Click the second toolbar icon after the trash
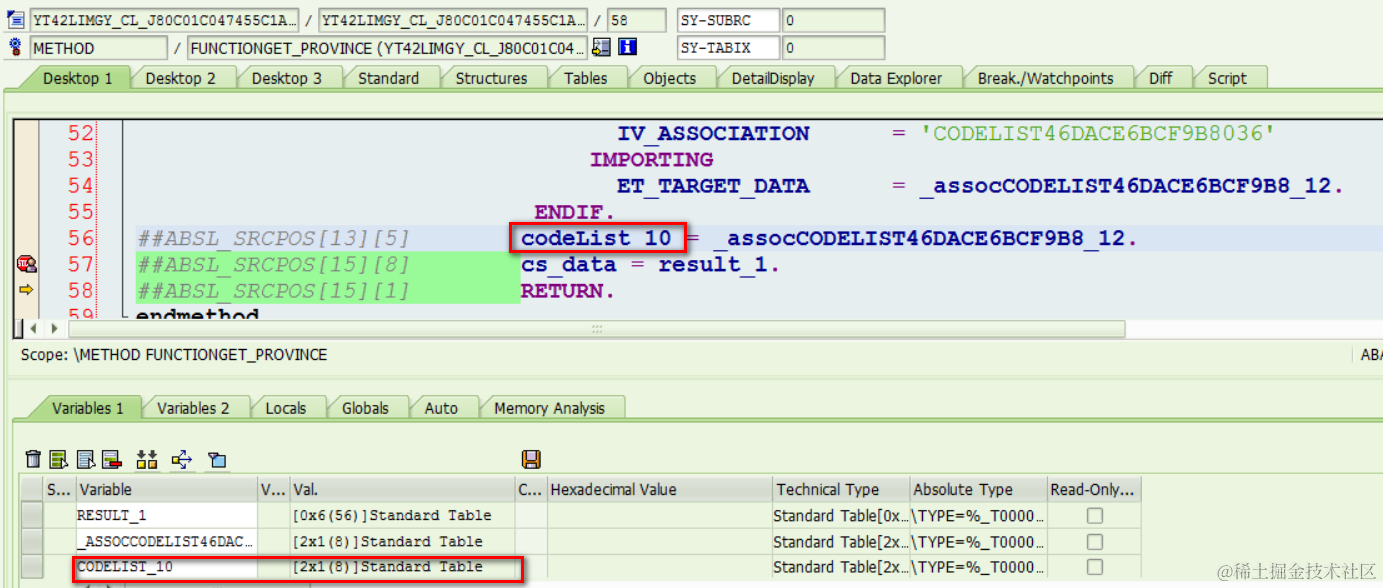Screen dimensions: 1383x588 (x=60, y=459)
